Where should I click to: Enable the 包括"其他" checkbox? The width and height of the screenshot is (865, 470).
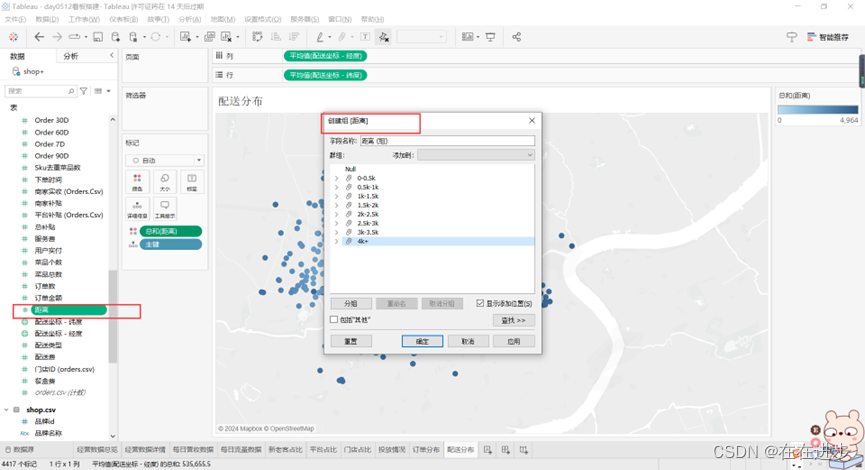click(334, 319)
